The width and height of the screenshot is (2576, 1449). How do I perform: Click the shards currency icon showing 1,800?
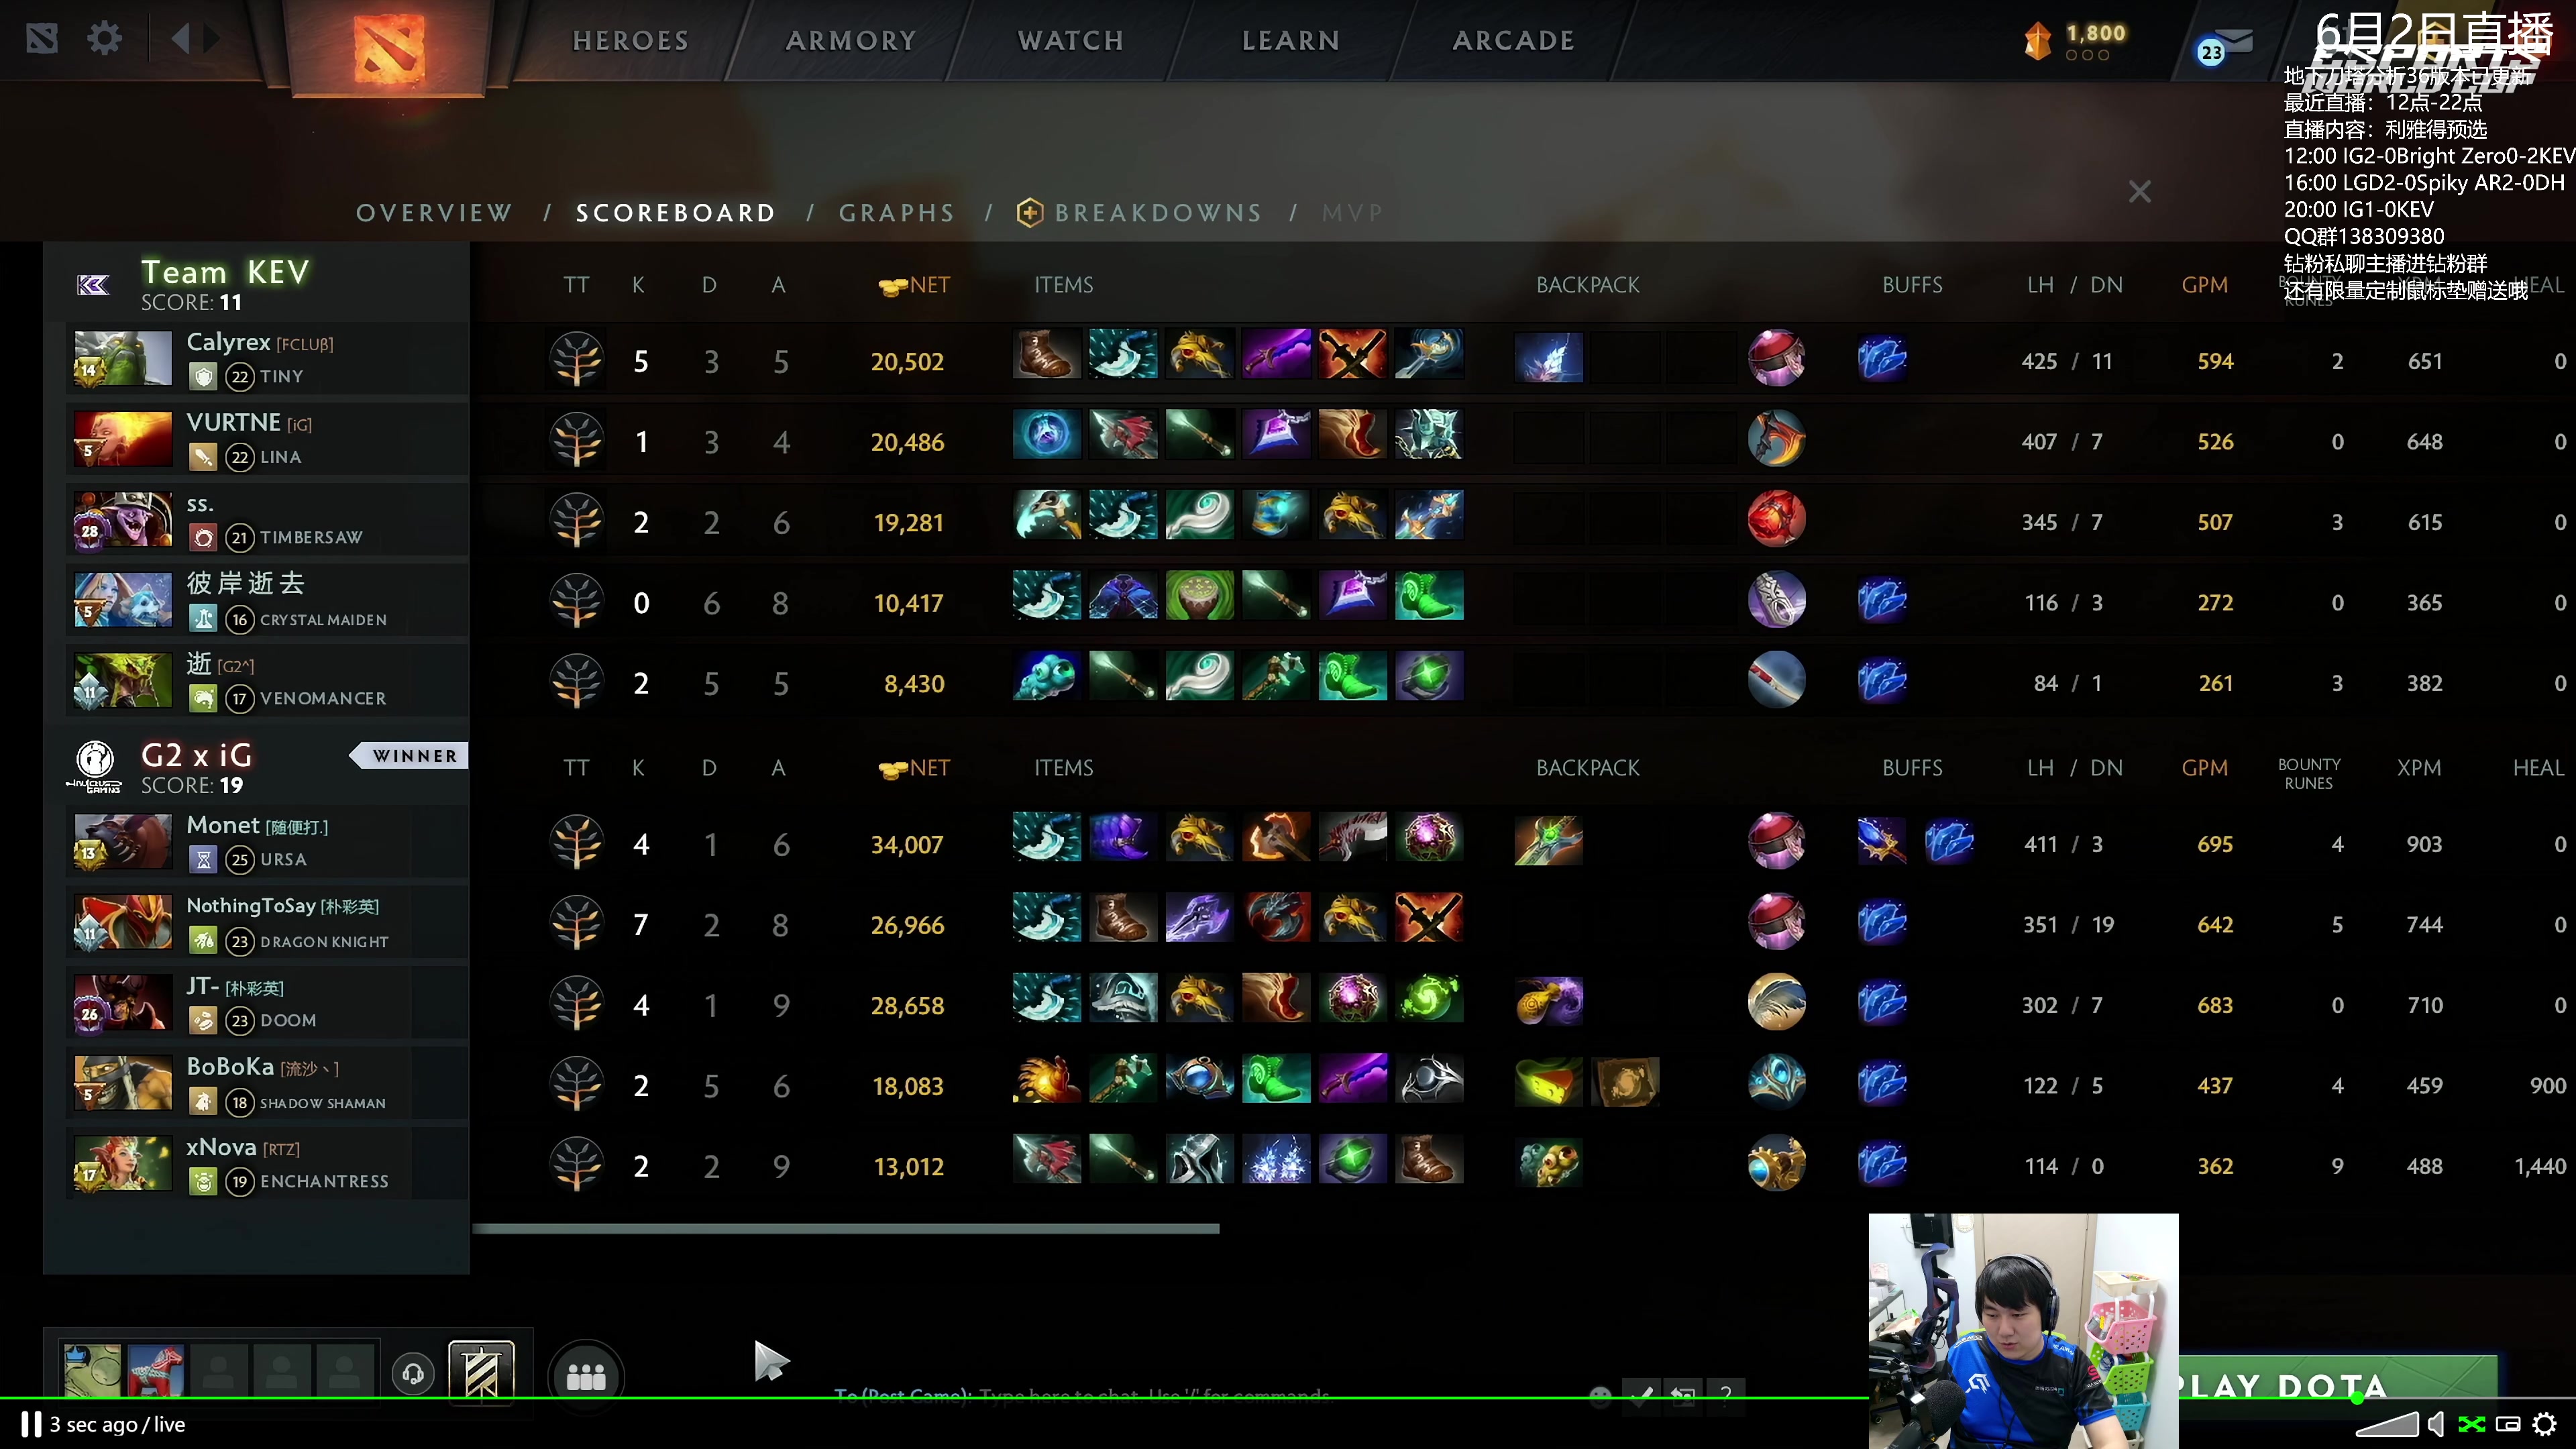tap(2038, 41)
